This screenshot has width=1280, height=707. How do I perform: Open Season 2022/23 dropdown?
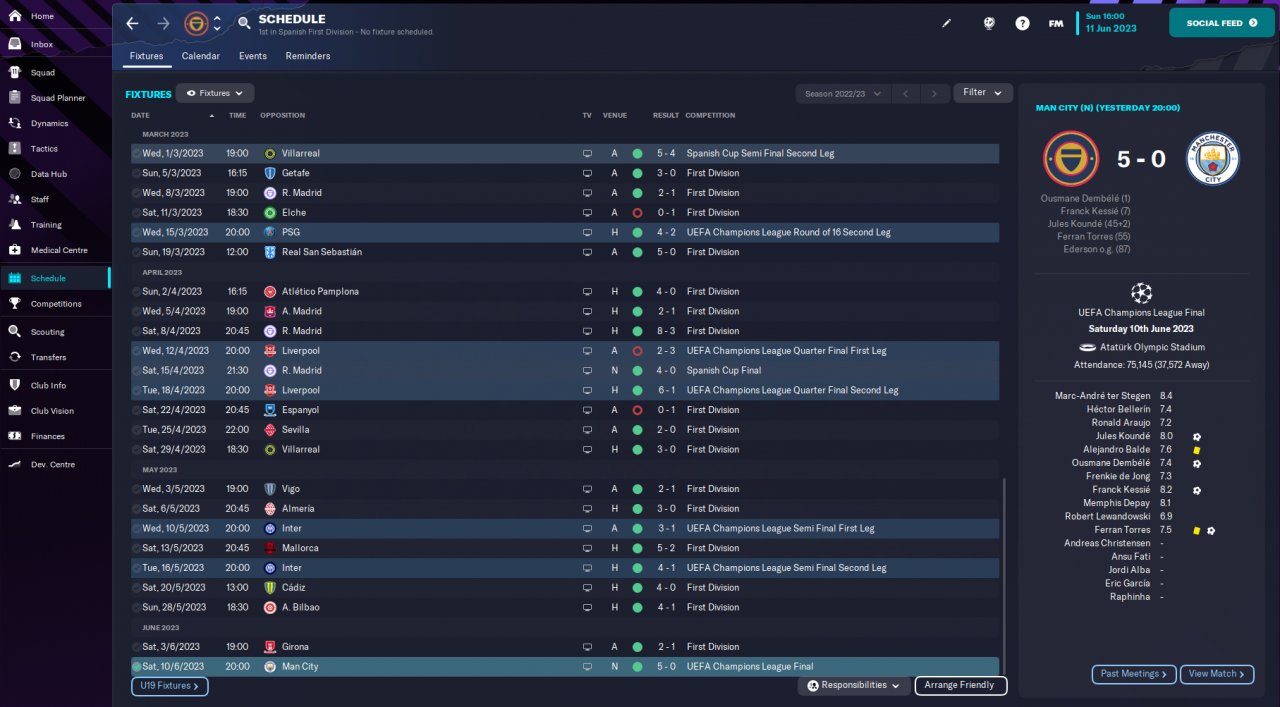(843, 94)
